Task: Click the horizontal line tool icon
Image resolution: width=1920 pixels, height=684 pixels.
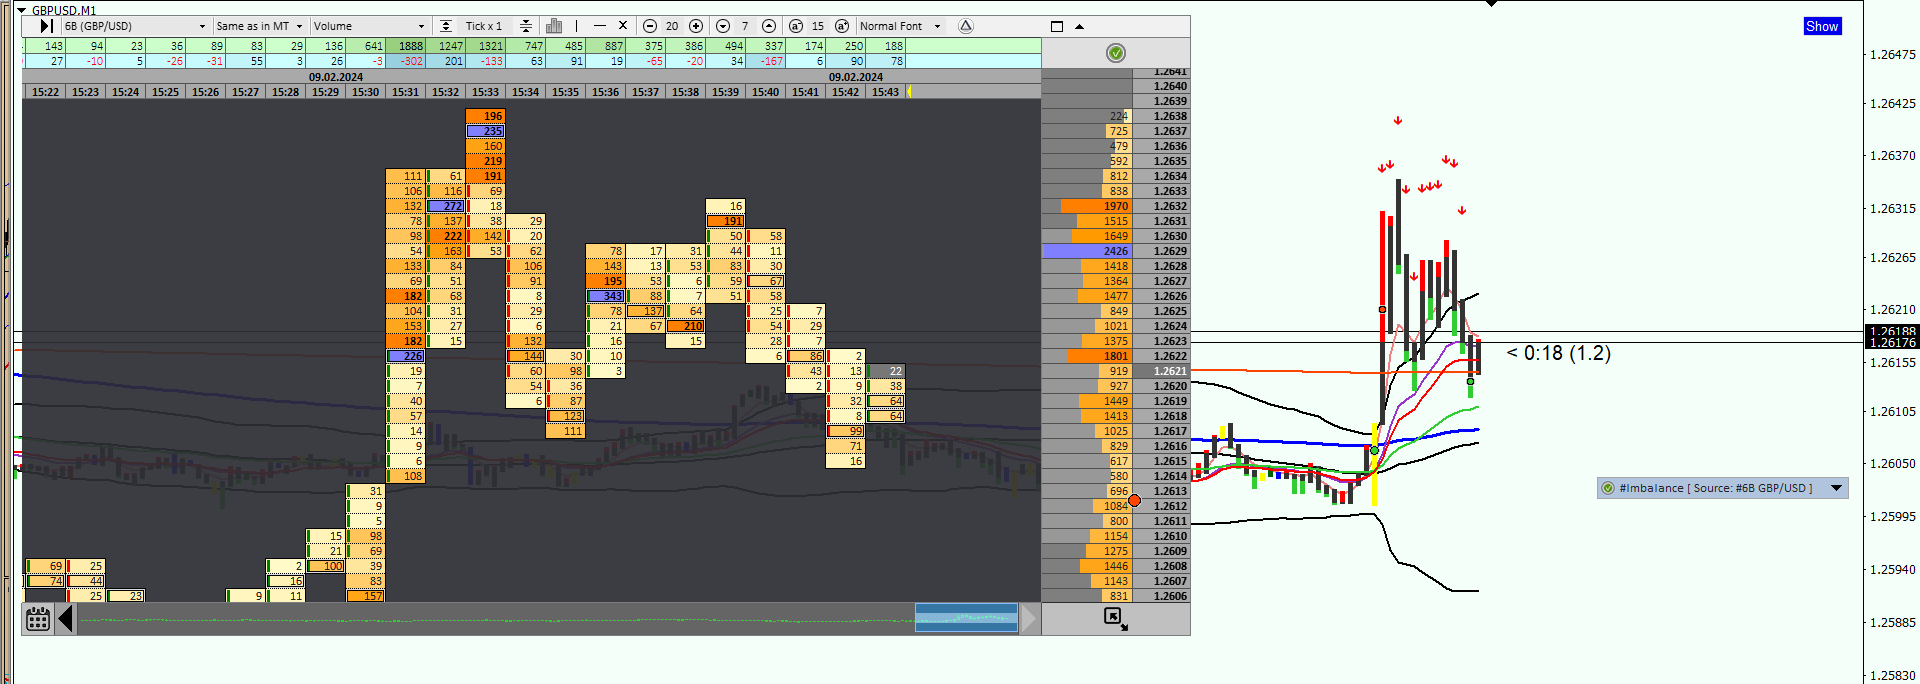Action: [599, 26]
